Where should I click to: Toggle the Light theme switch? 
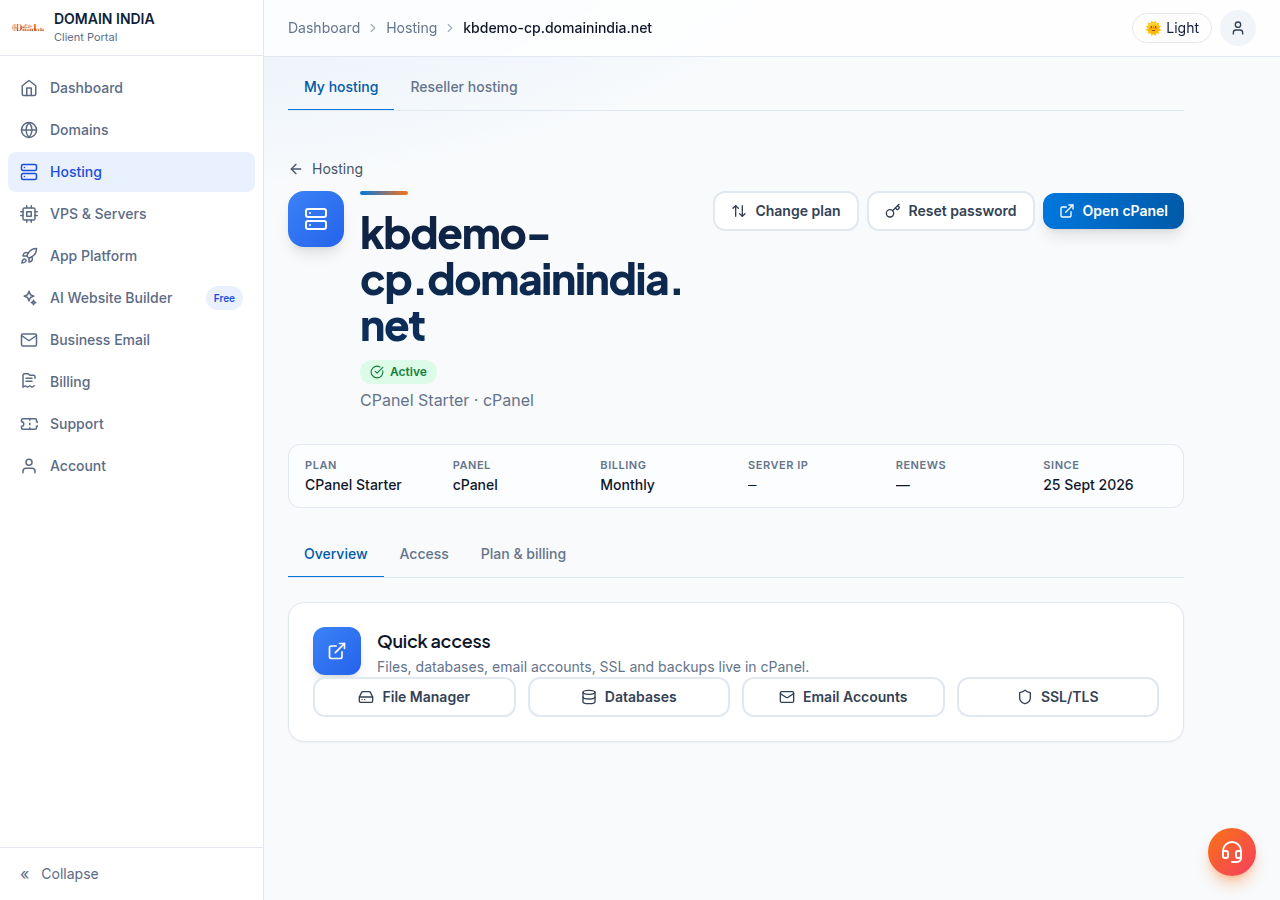pos(1172,28)
